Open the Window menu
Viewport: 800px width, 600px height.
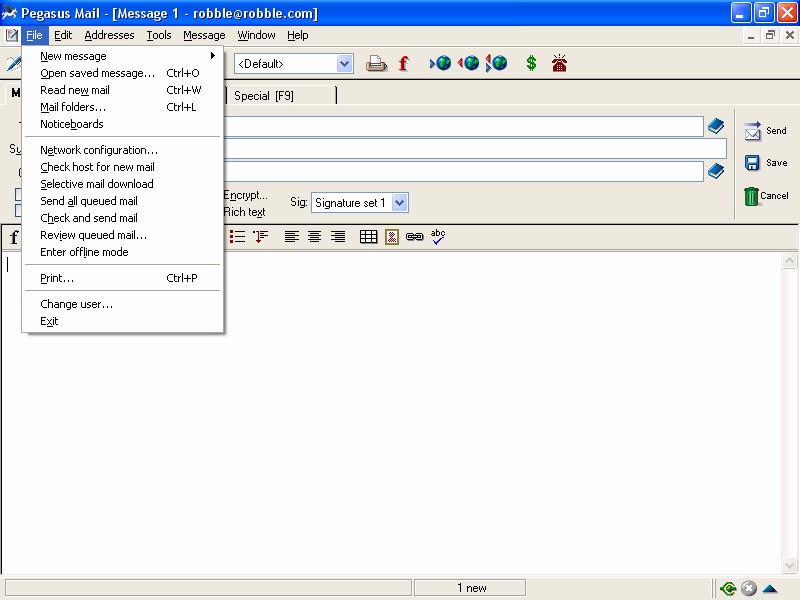point(256,35)
